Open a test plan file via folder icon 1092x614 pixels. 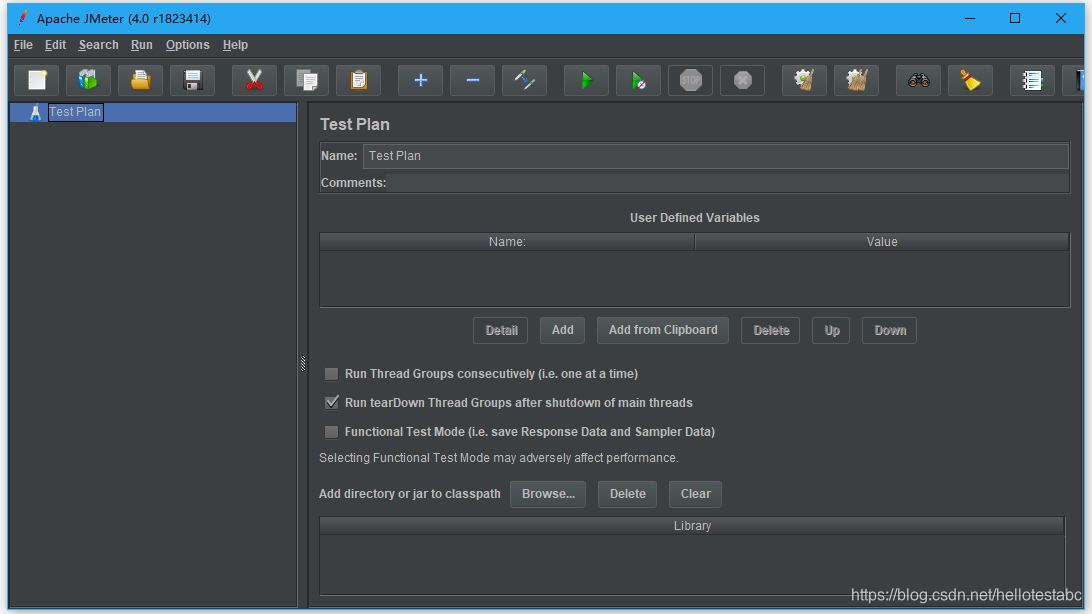click(x=141, y=81)
